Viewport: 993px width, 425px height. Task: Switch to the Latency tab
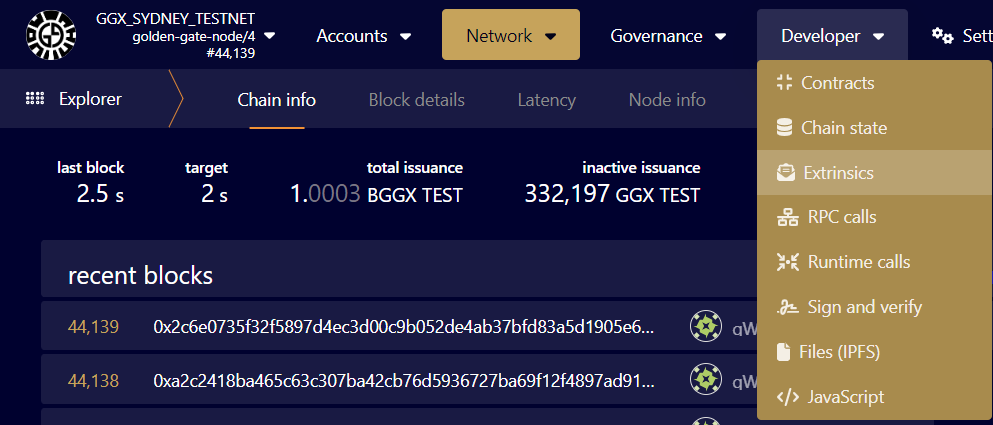click(x=547, y=100)
